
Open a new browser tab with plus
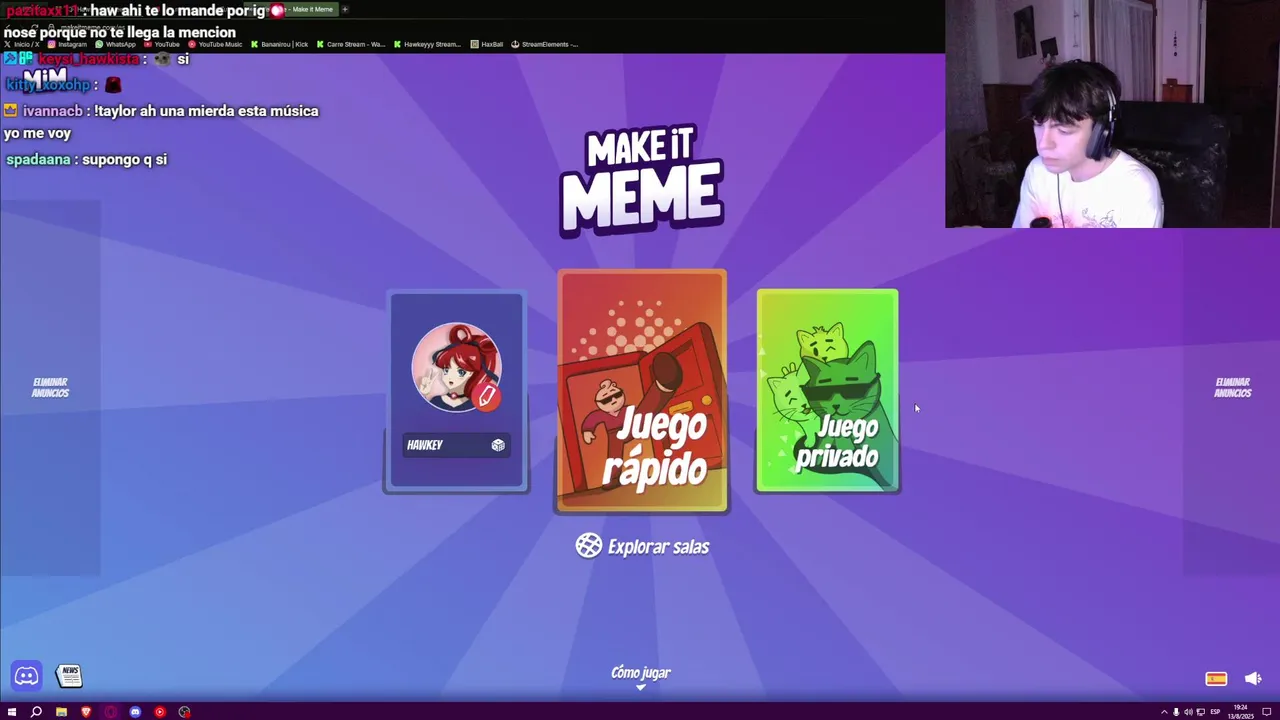[345, 10]
